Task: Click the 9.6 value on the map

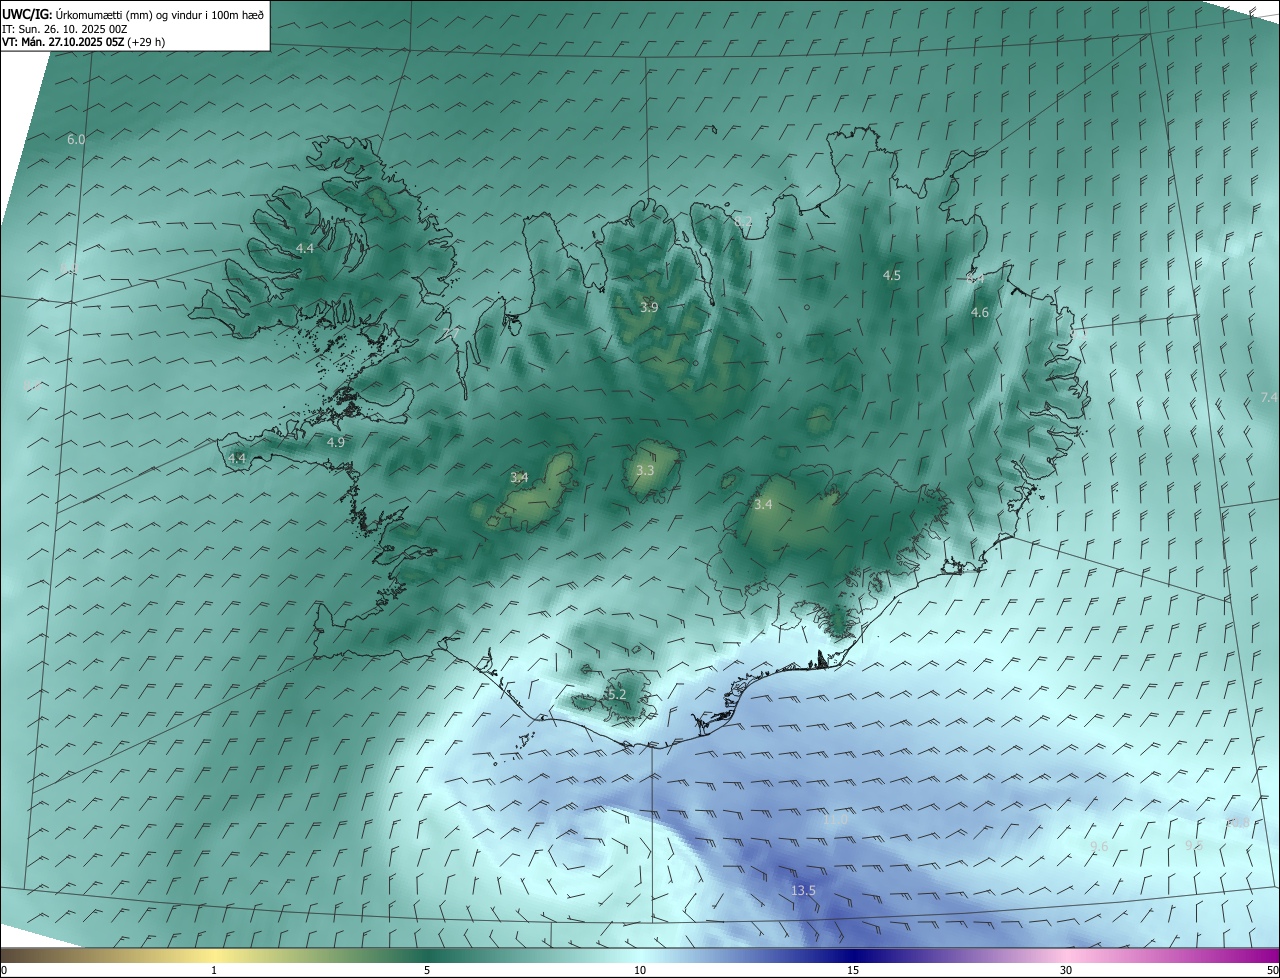Action: pyautogui.click(x=1099, y=846)
